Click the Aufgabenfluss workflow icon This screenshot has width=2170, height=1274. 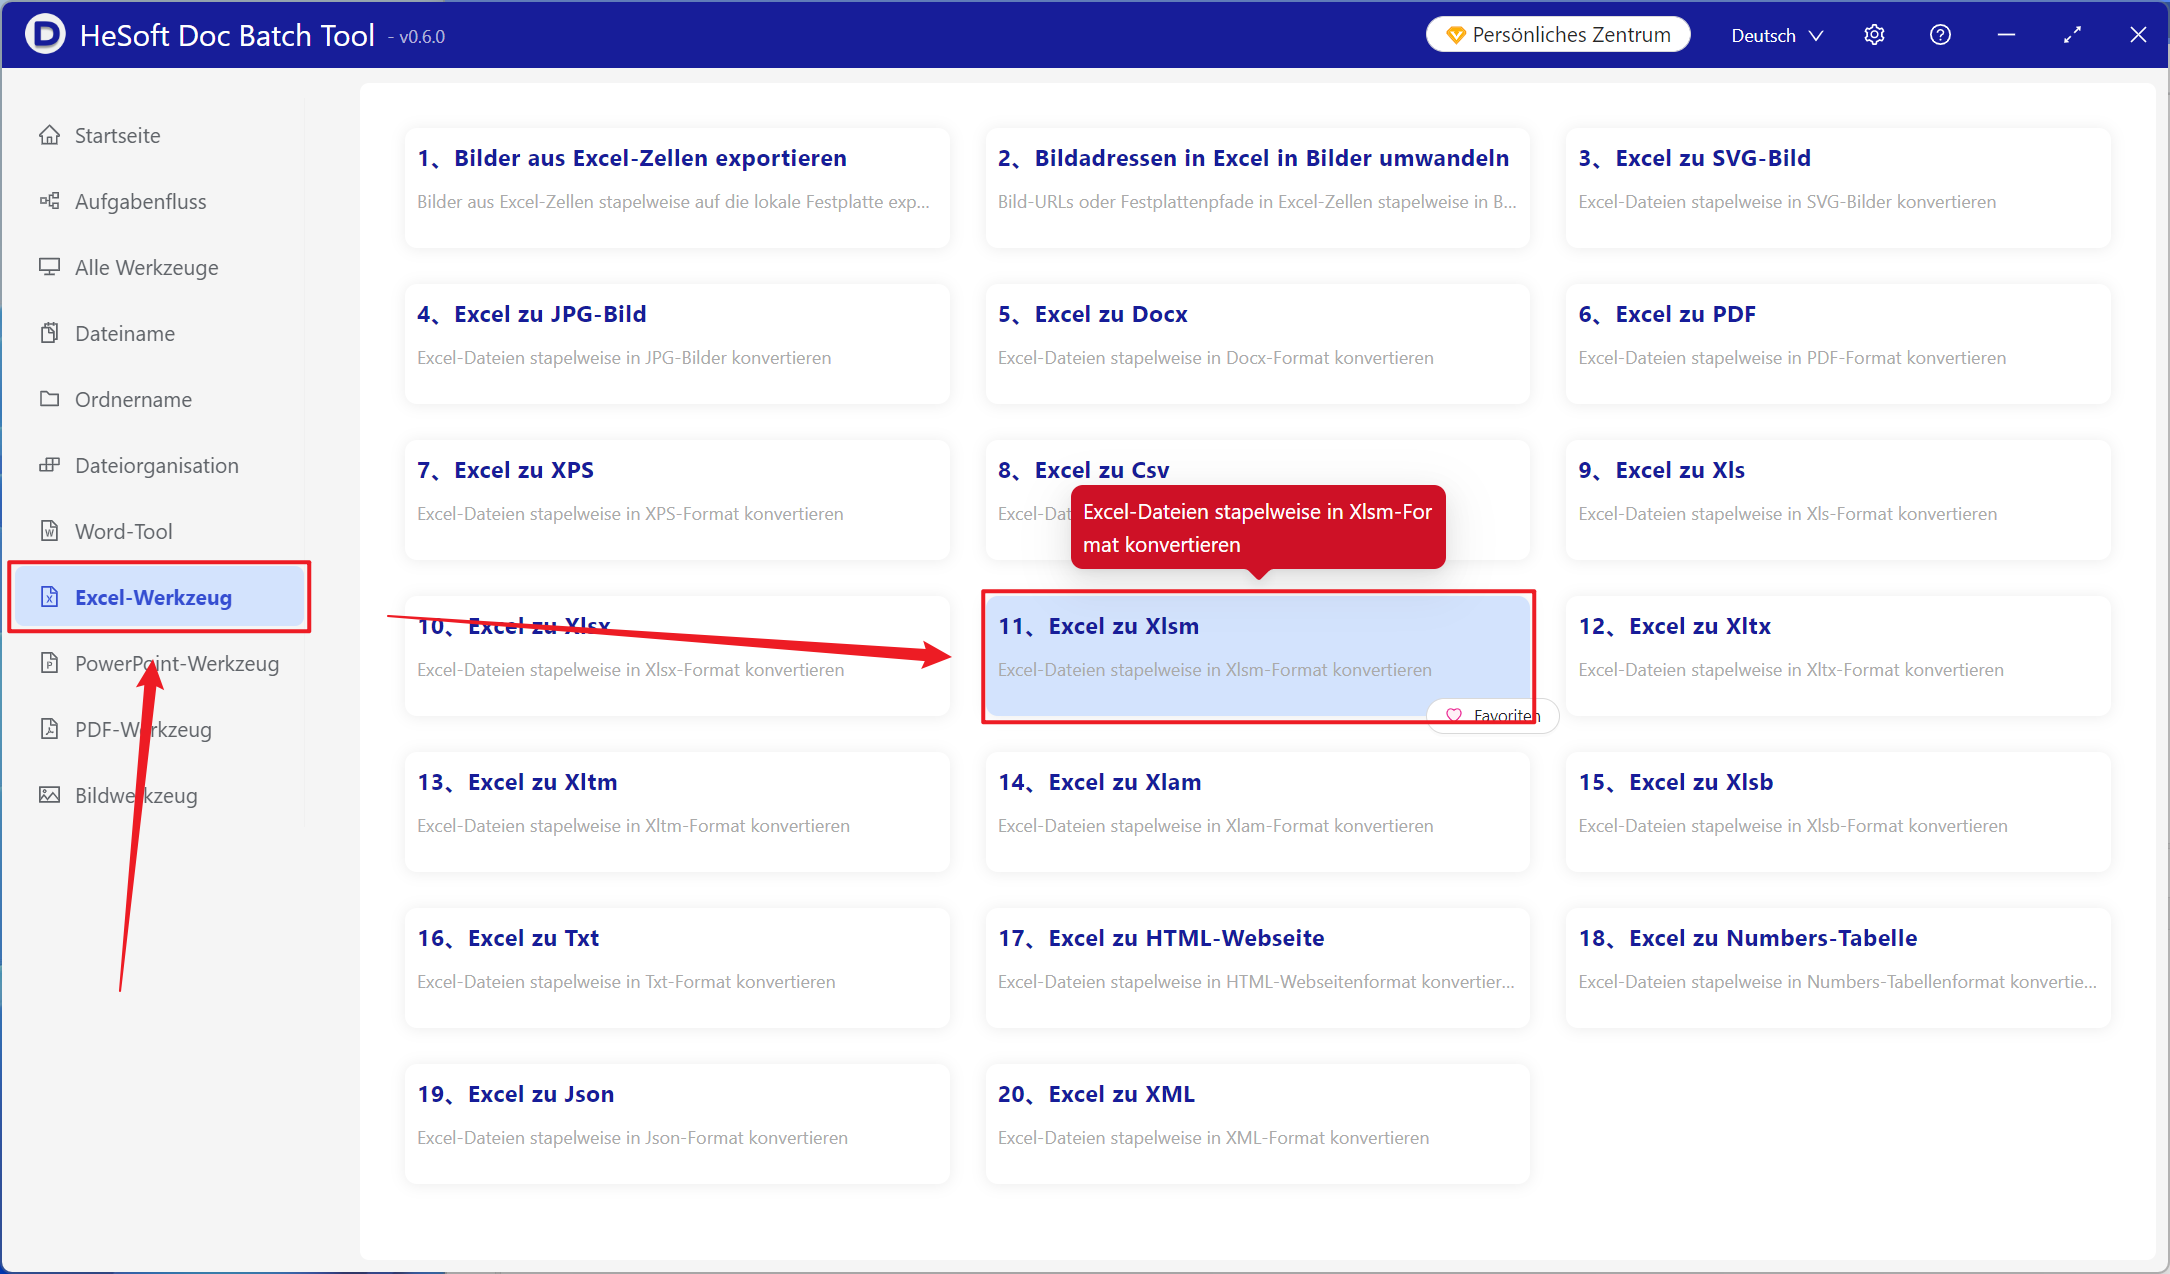point(49,201)
